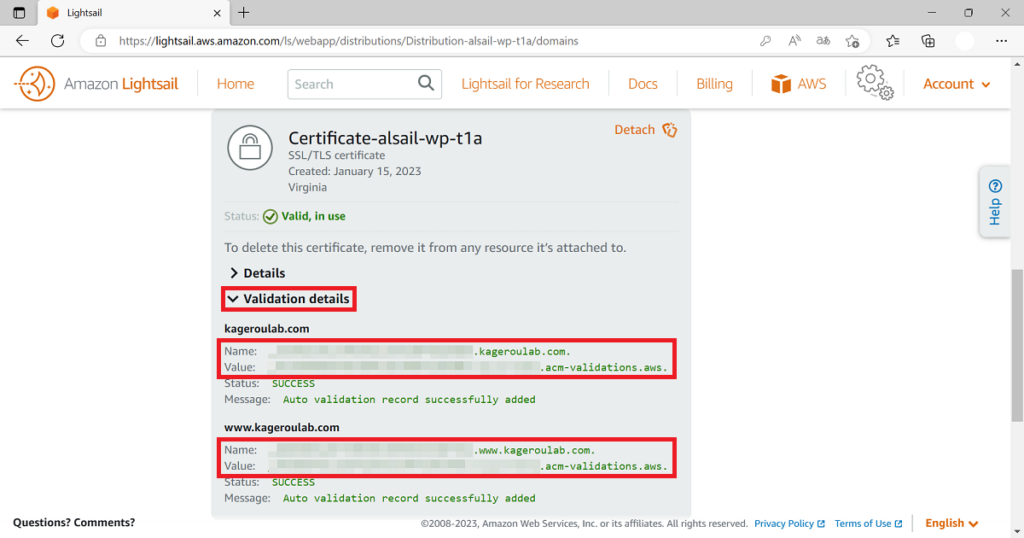This screenshot has height=538, width=1024.
Task: Click the search magnifier icon
Action: [426, 84]
